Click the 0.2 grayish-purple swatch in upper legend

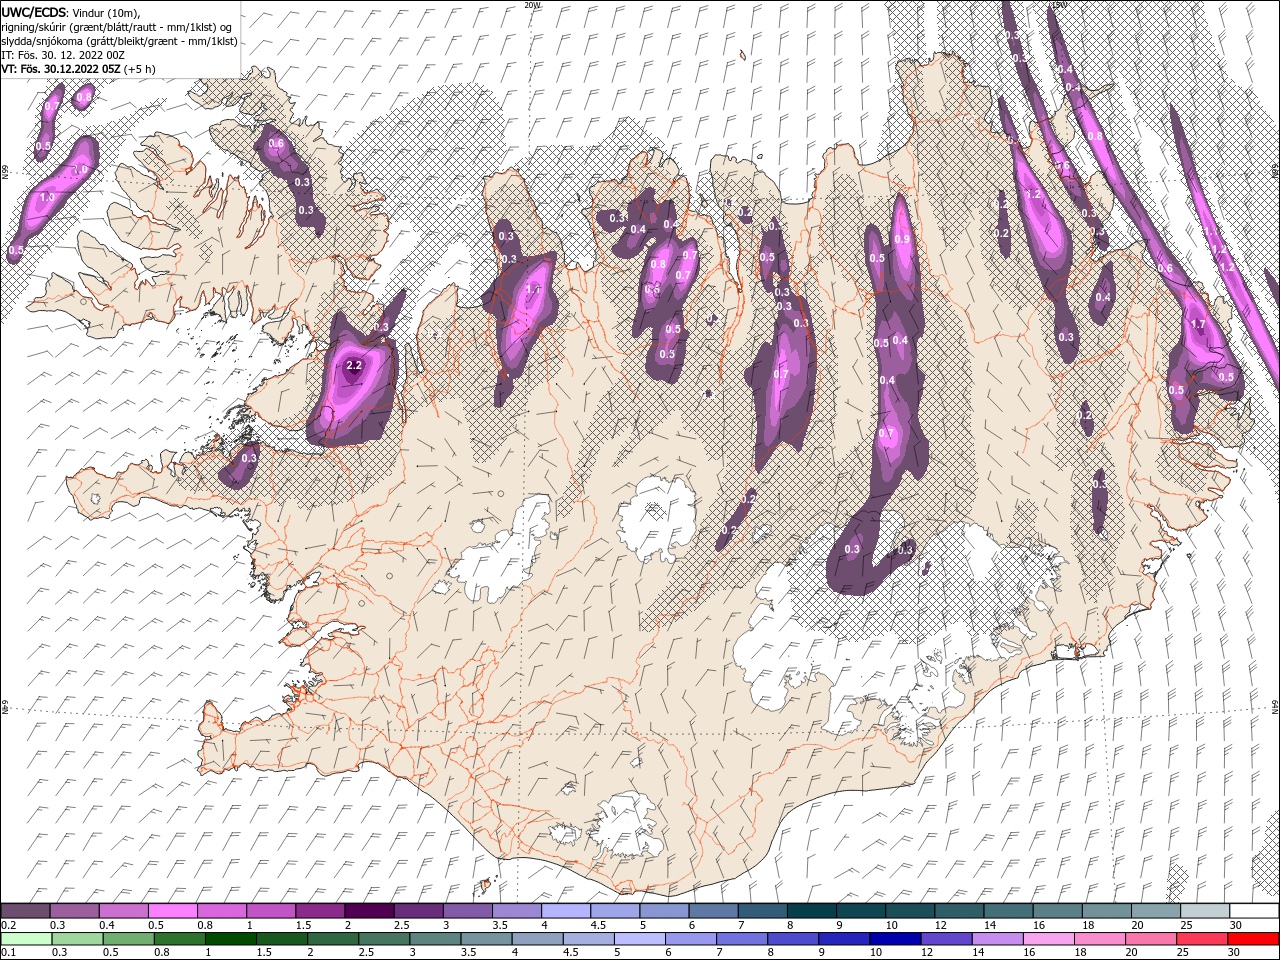point(25,911)
